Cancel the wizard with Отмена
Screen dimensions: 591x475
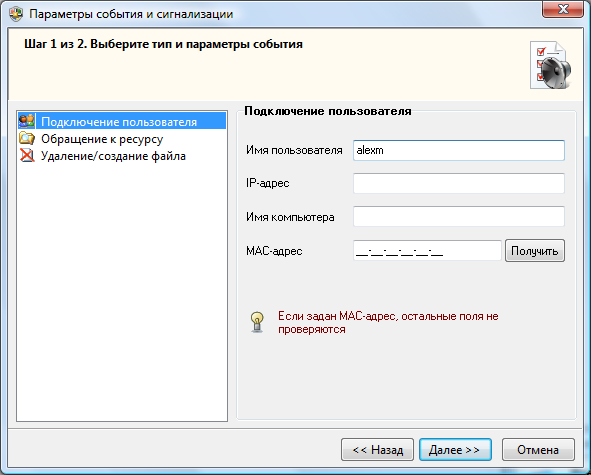tap(538, 449)
